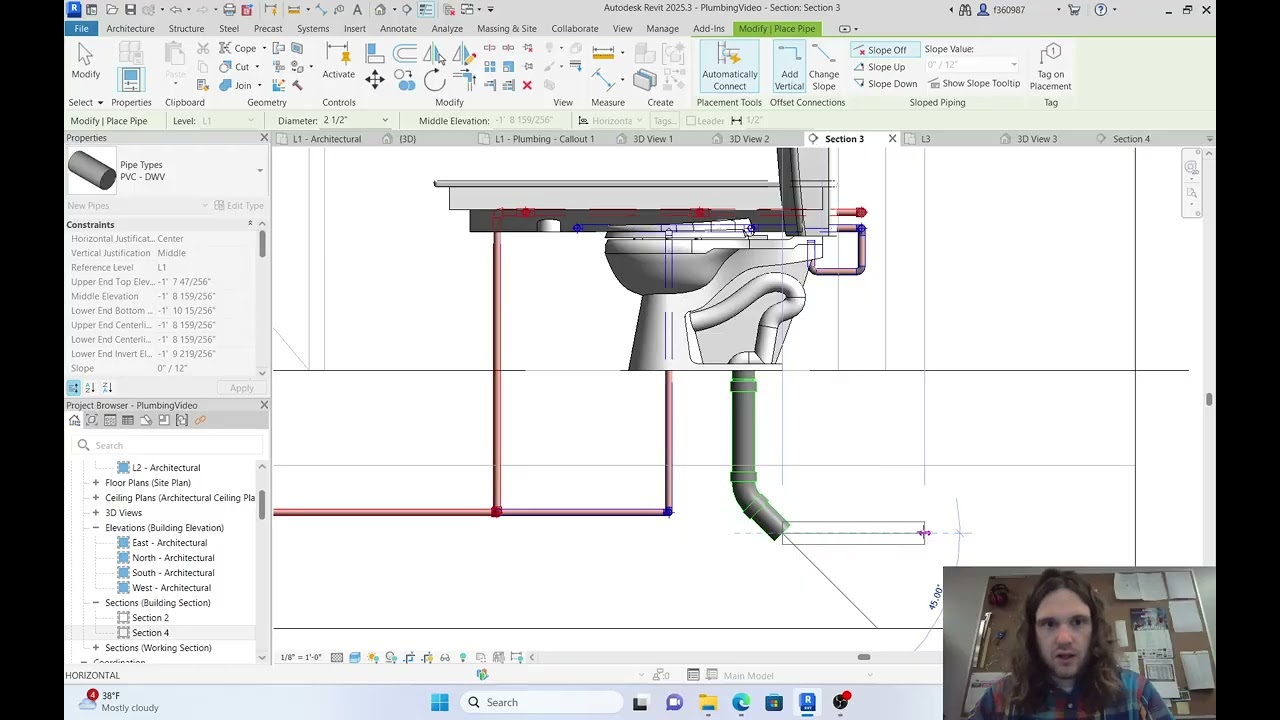Click the Project Browser home icon
This screenshot has width=1280, height=720.
(74, 420)
